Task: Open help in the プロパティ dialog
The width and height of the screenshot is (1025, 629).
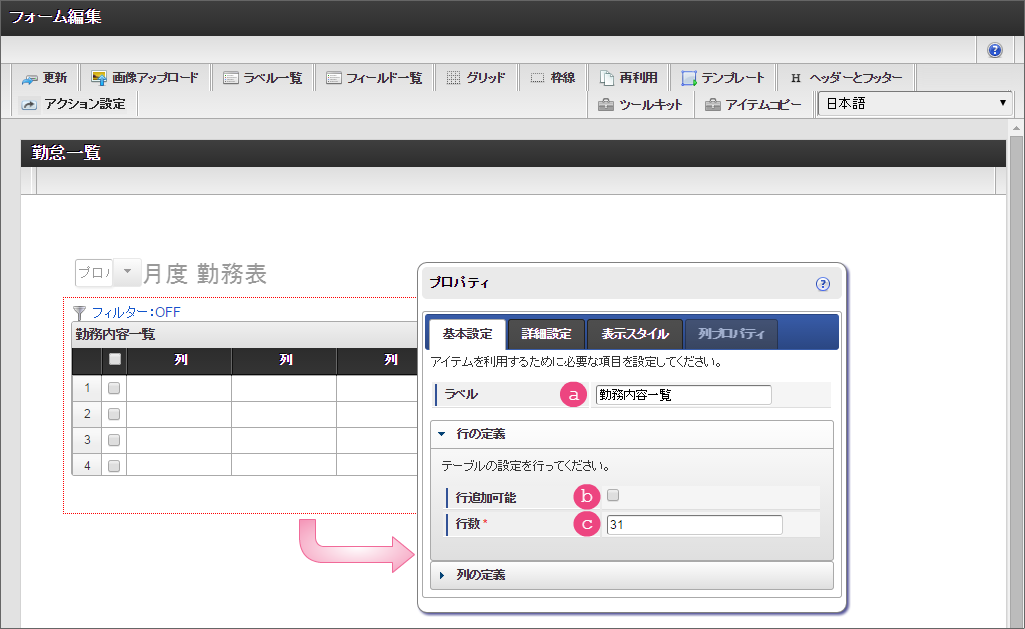Action: pos(822,284)
